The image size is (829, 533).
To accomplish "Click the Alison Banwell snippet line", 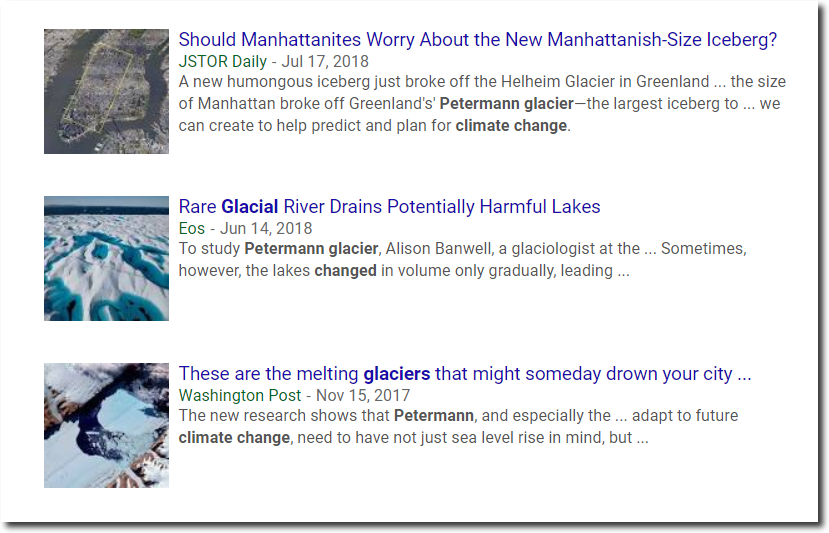I will pyautogui.click(x=463, y=249).
